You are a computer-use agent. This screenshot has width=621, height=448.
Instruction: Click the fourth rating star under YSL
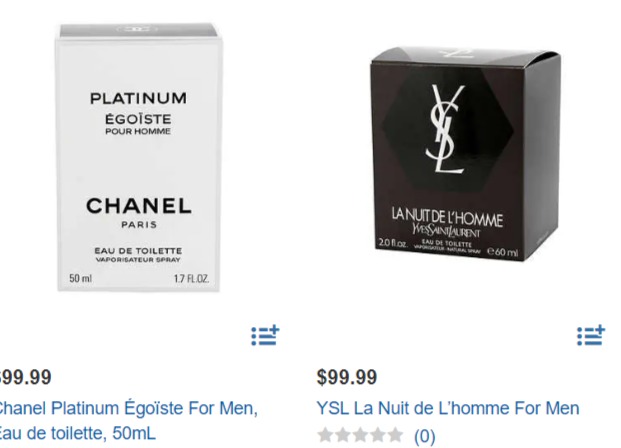click(378, 435)
